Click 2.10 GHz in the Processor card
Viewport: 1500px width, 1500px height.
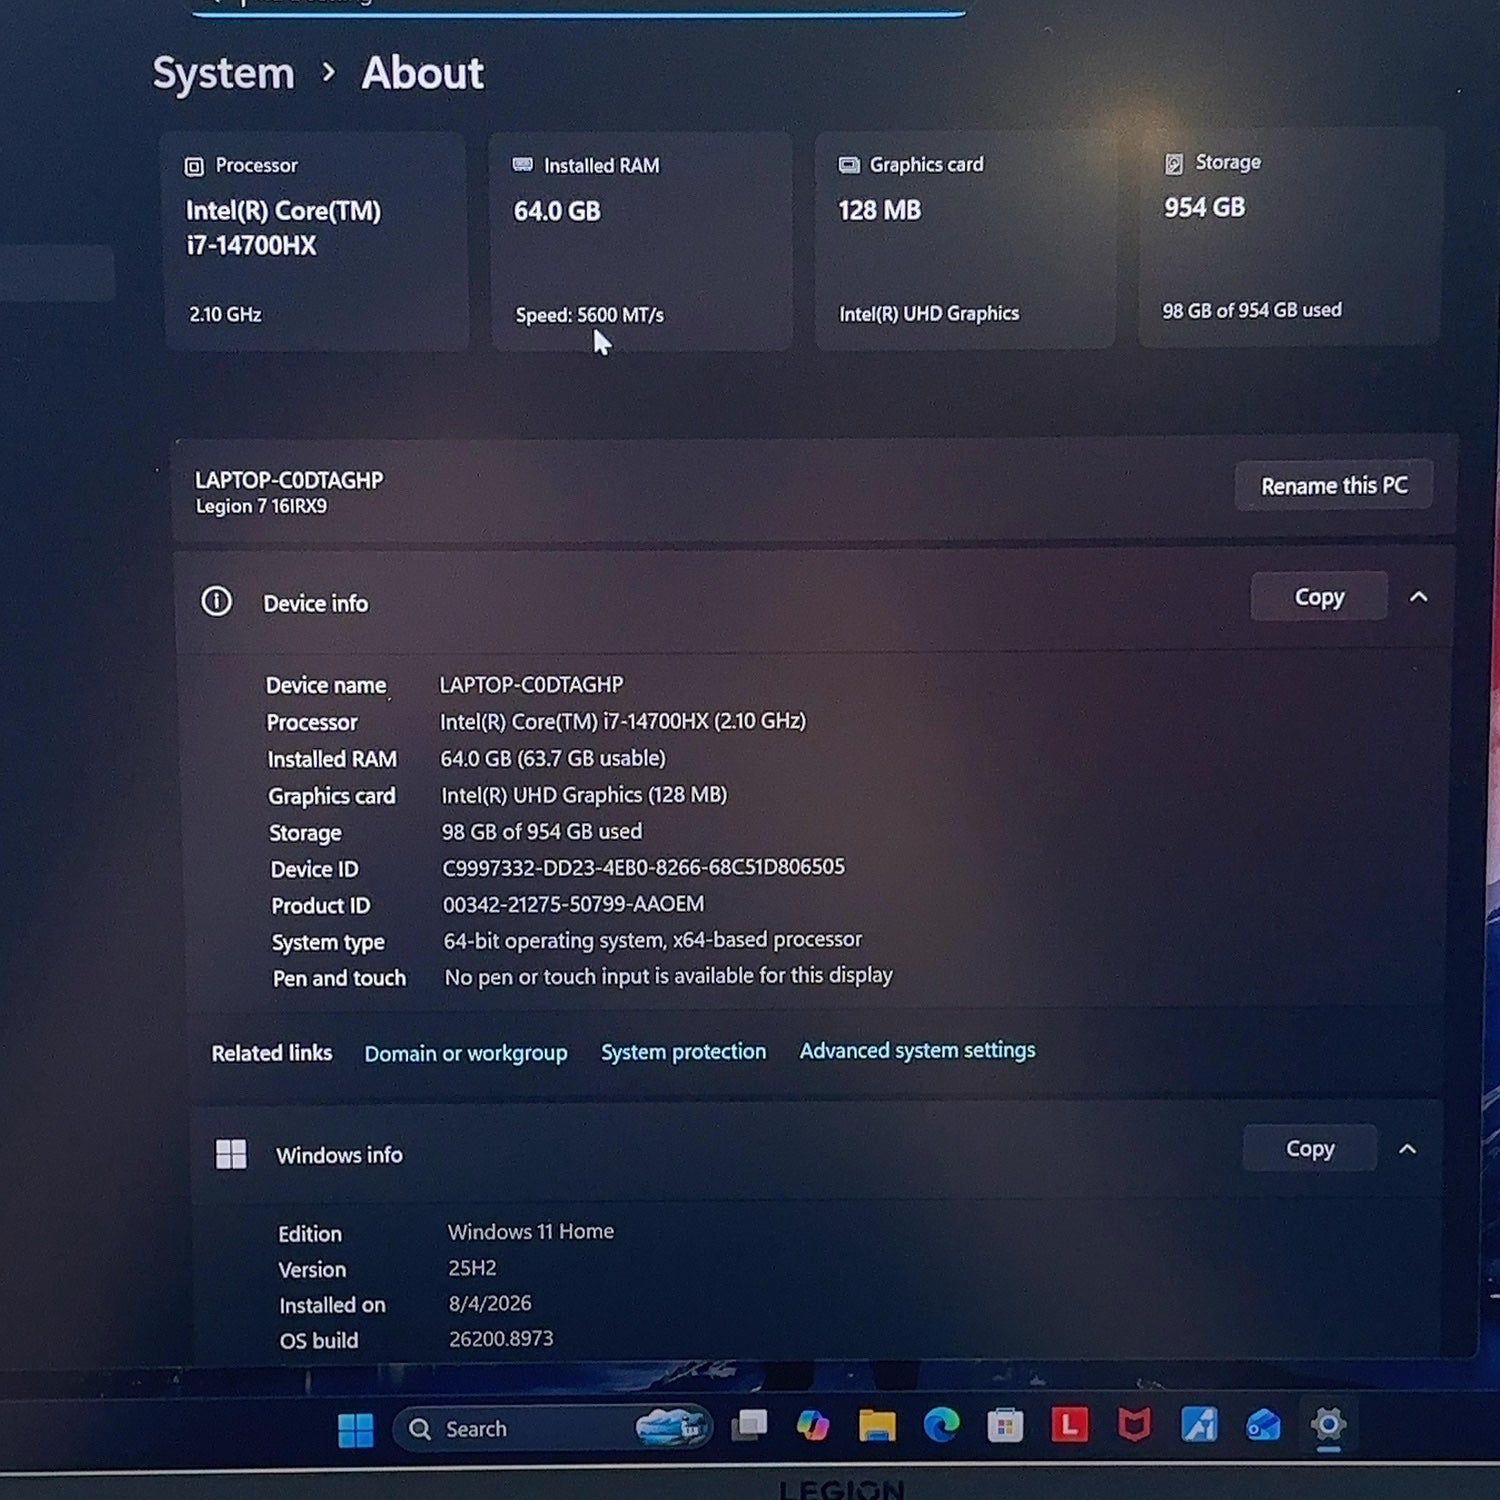pos(225,314)
